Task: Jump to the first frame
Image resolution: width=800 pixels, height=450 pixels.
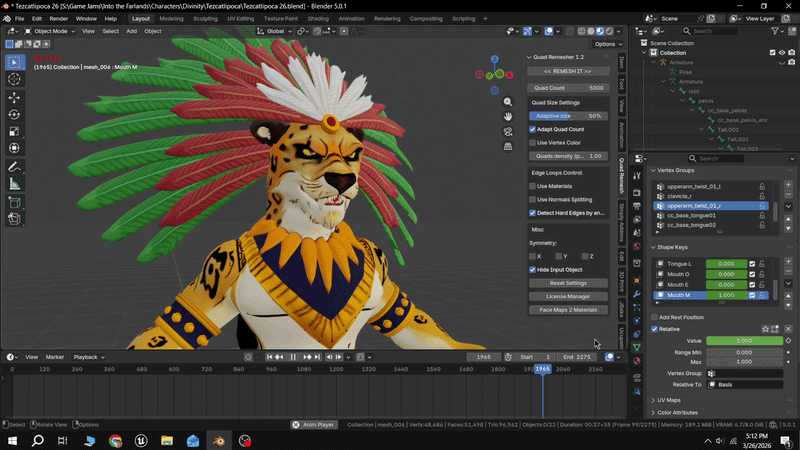Action: tap(269, 357)
